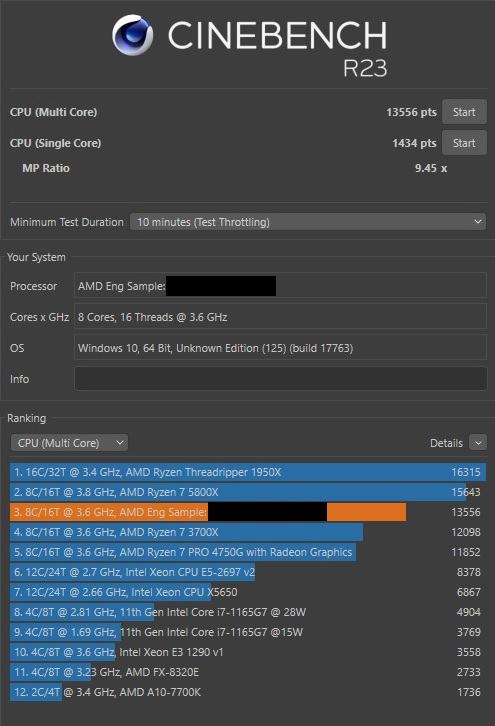Choose the Ryzen 7 3700X ranking entry
This screenshot has width=495, height=726.
(248, 532)
